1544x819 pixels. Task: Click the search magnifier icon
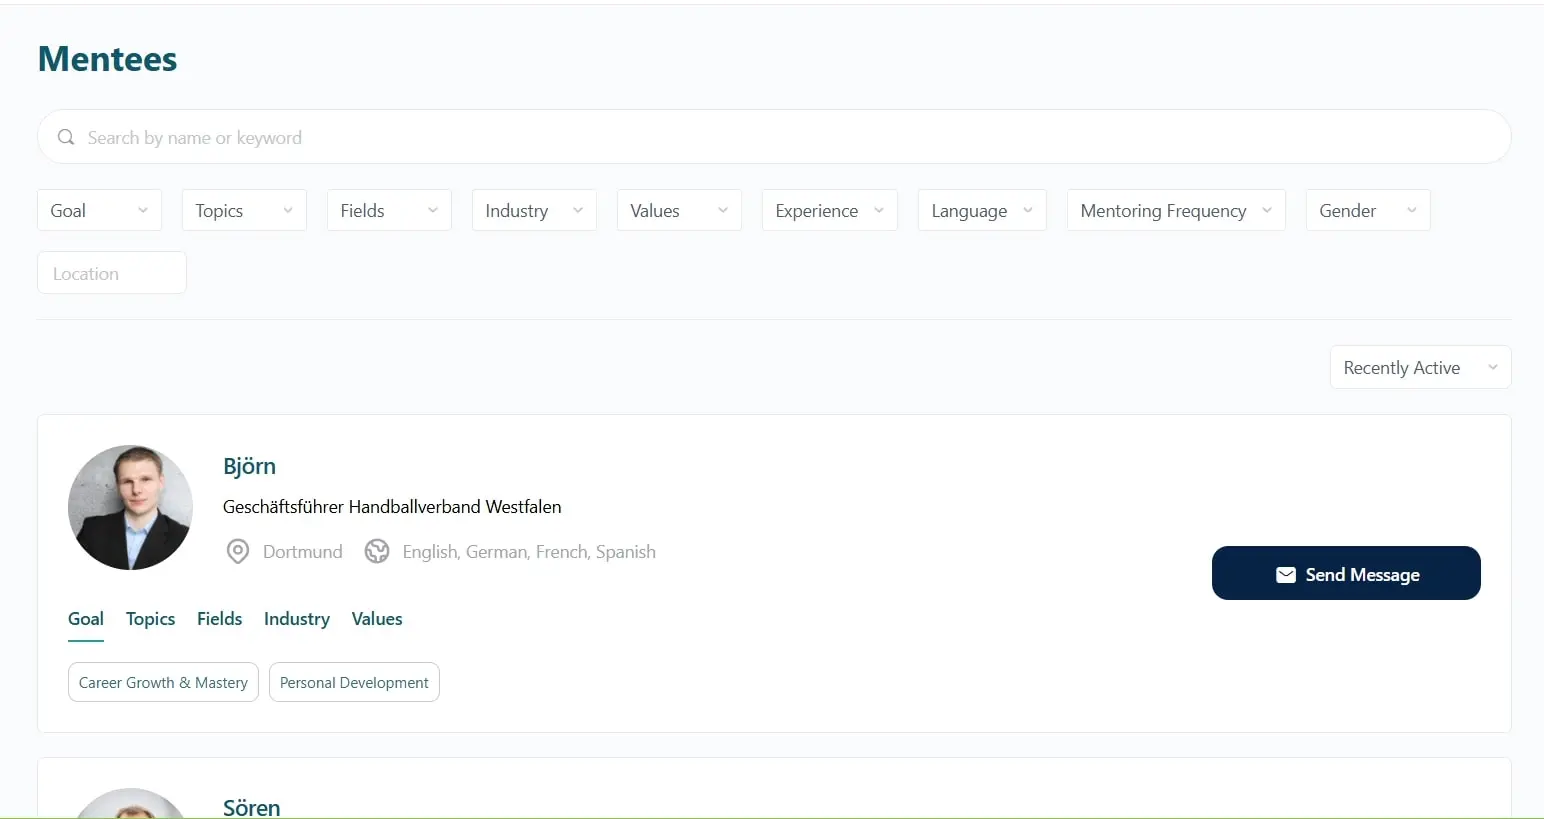[x=66, y=137]
